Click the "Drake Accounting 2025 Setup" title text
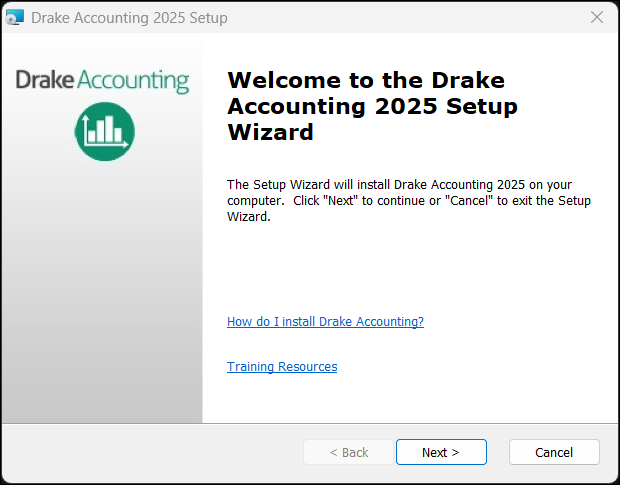The image size is (620, 485). (x=129, y=18)
